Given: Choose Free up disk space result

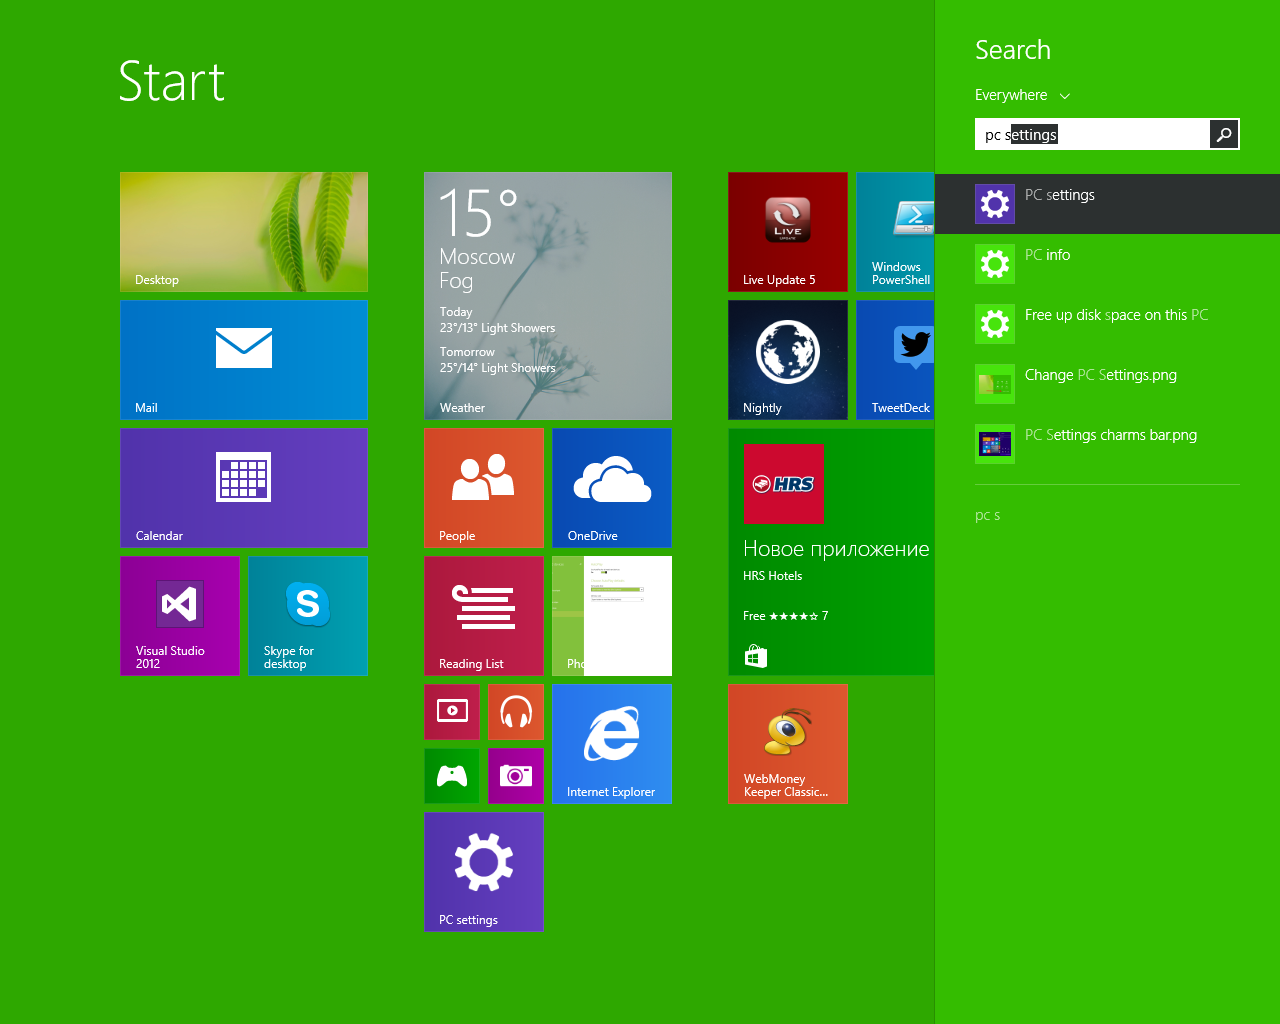Looking at the screenshot, I should (1107, 324).
